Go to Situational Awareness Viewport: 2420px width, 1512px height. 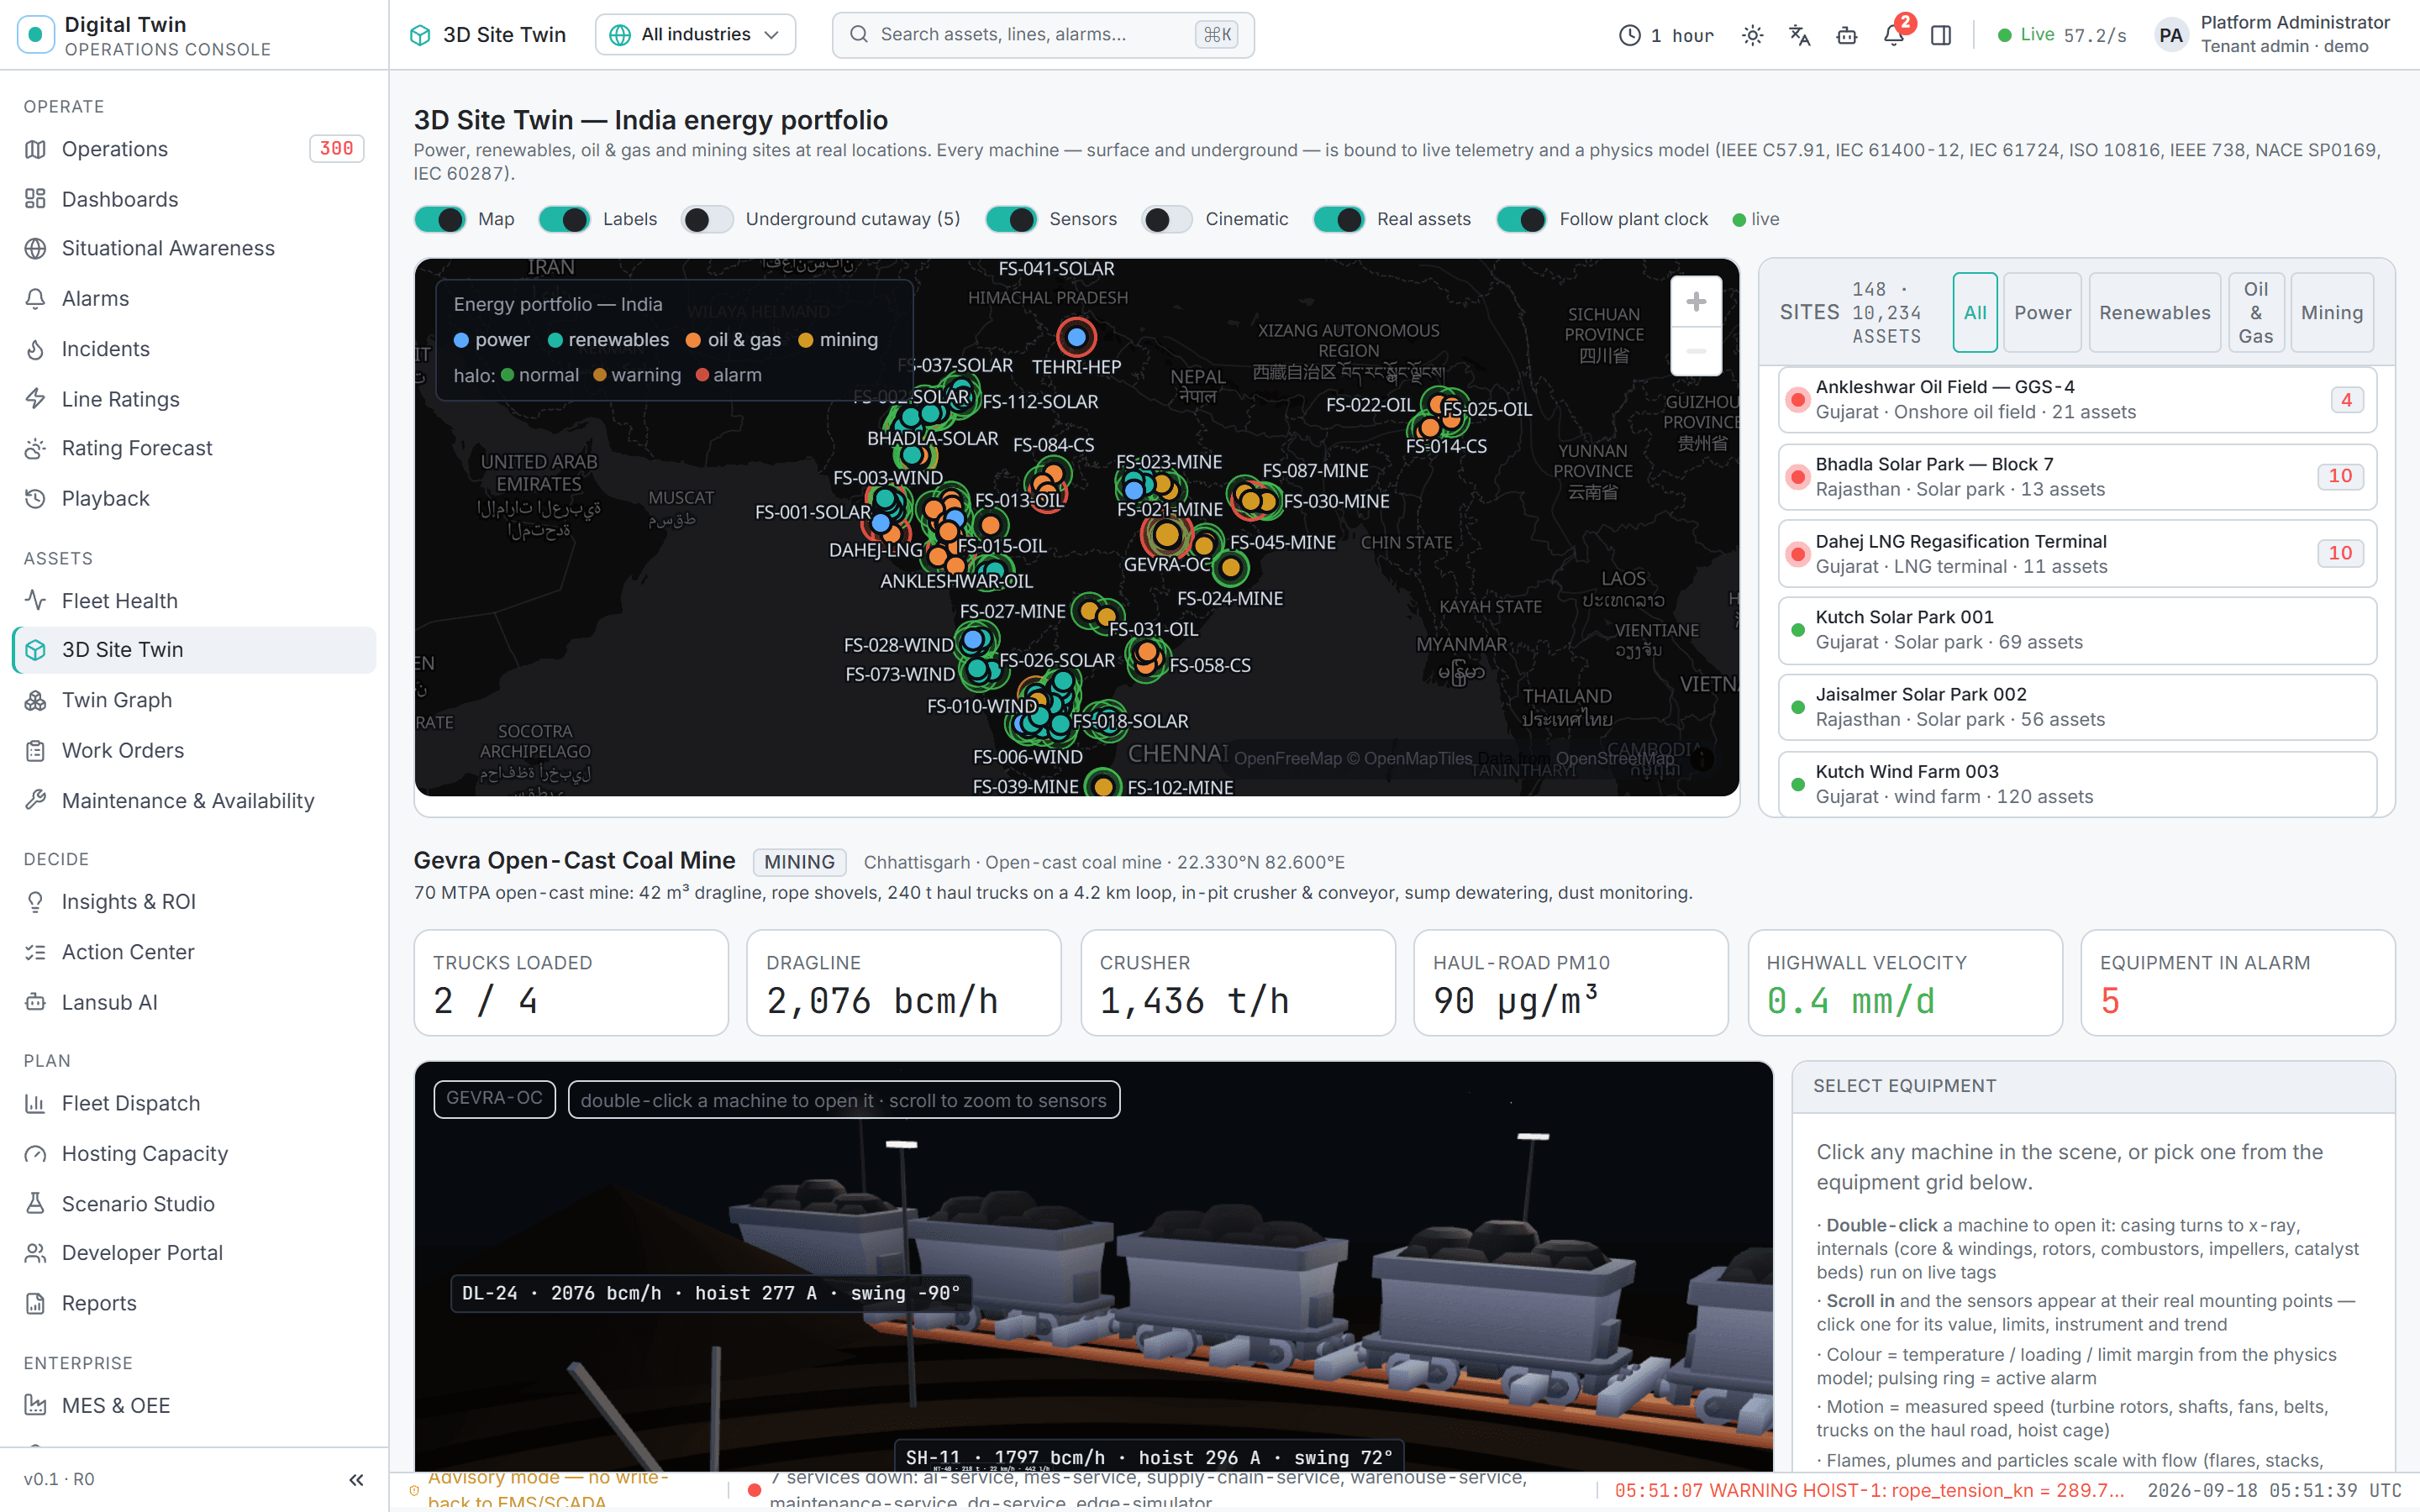(194, 248)
